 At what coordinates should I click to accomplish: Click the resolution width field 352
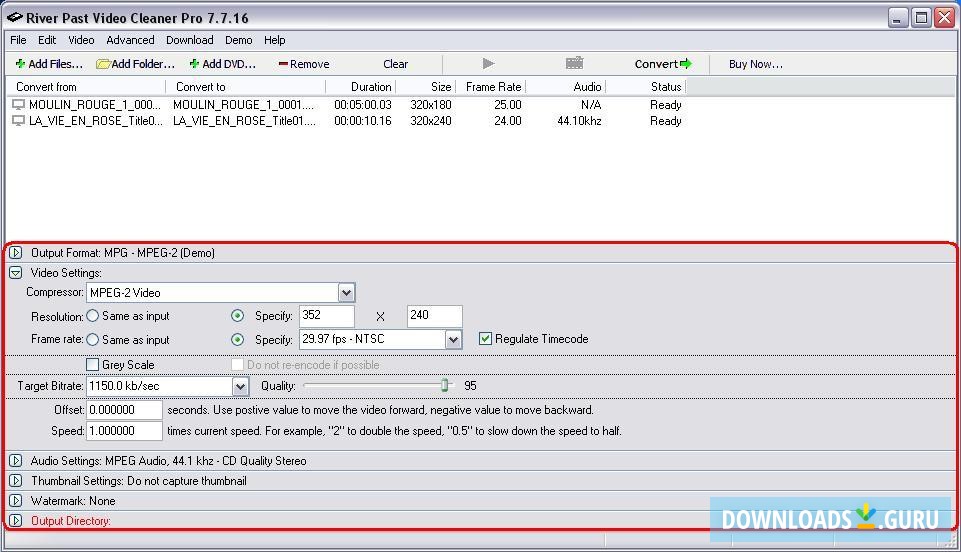pyautogui.click(x=327, y=316)
